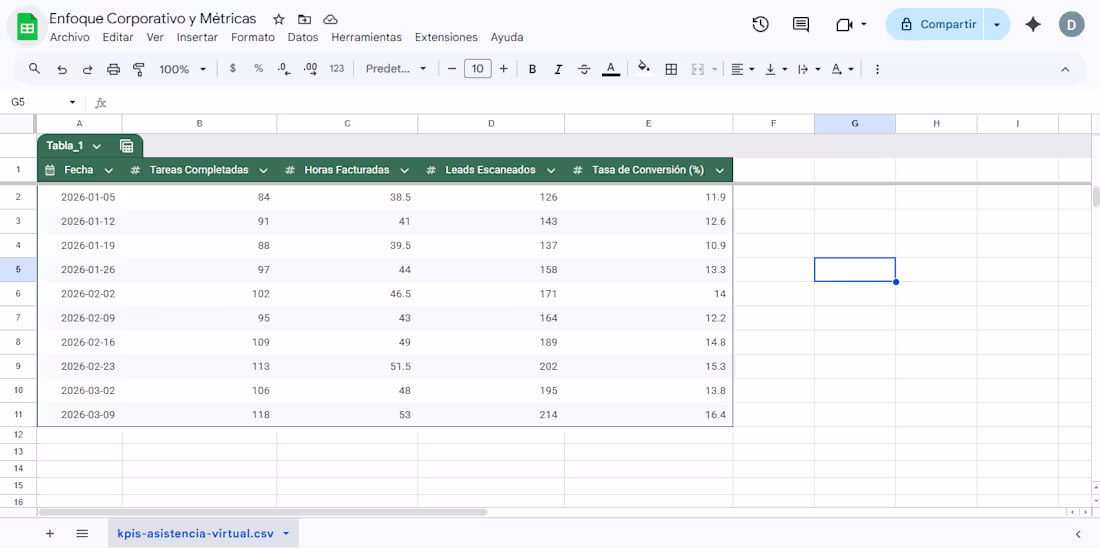Click the table view grid icon
The height and width of the screenshot is (548, 1100).
pos(127,146)
